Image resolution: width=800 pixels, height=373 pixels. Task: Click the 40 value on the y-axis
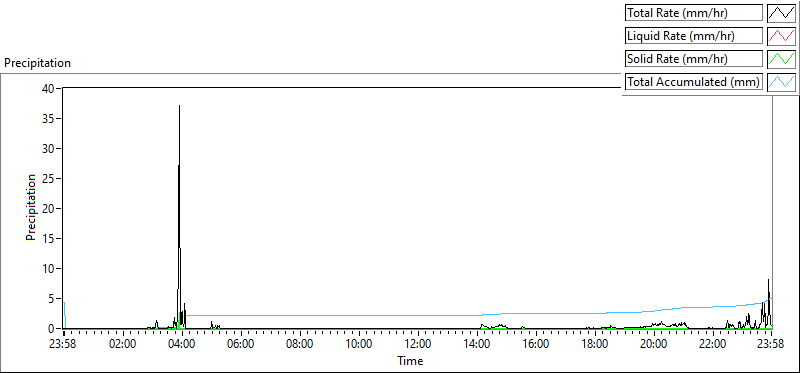tap(48, 88)
